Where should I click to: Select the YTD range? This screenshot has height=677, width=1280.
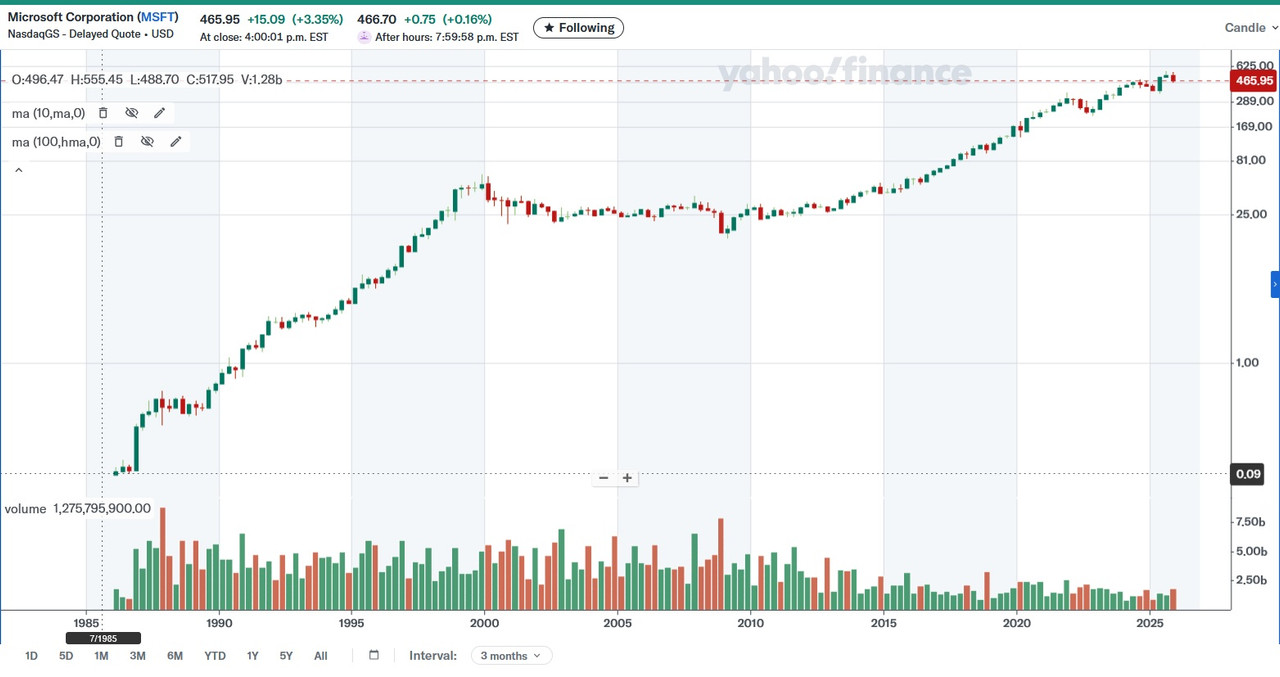215,656
